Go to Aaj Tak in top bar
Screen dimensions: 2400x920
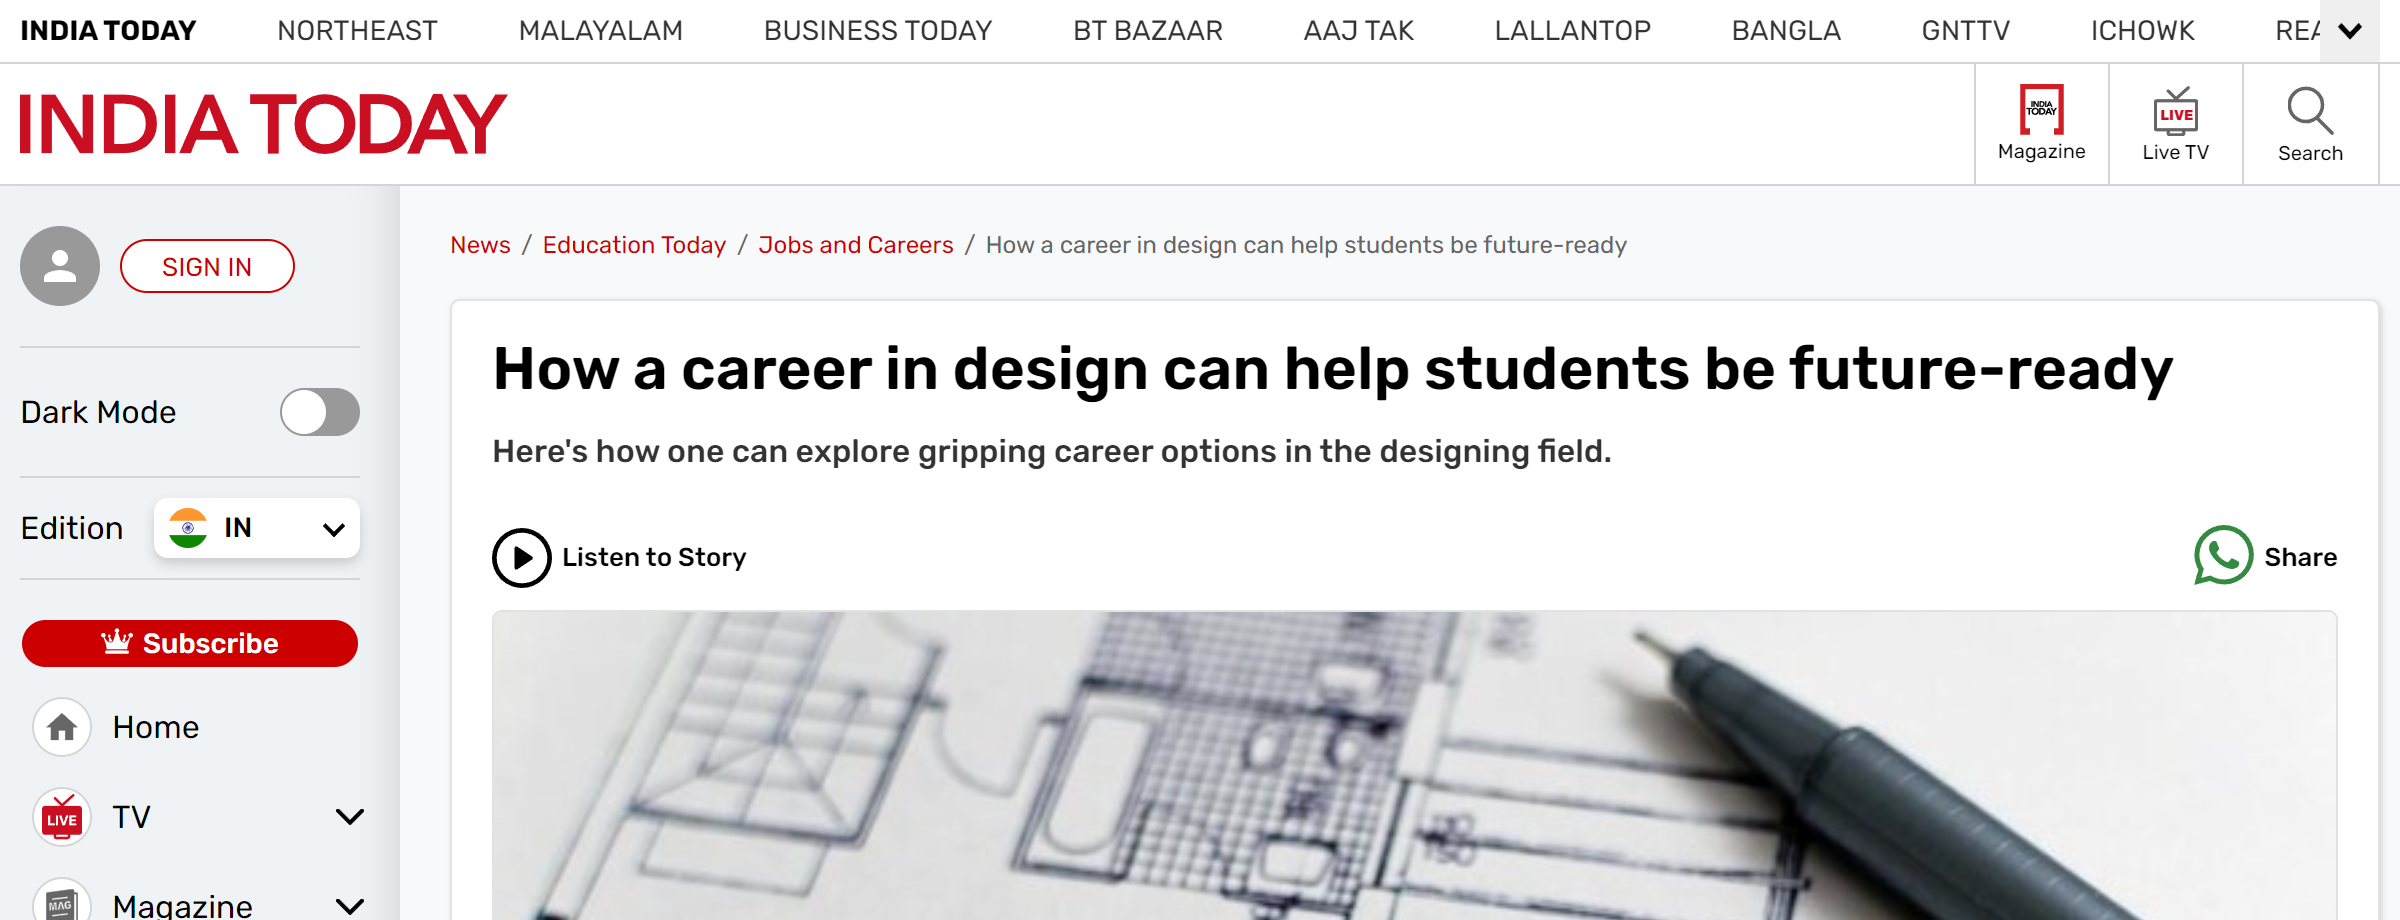[x=1358, y=31]
